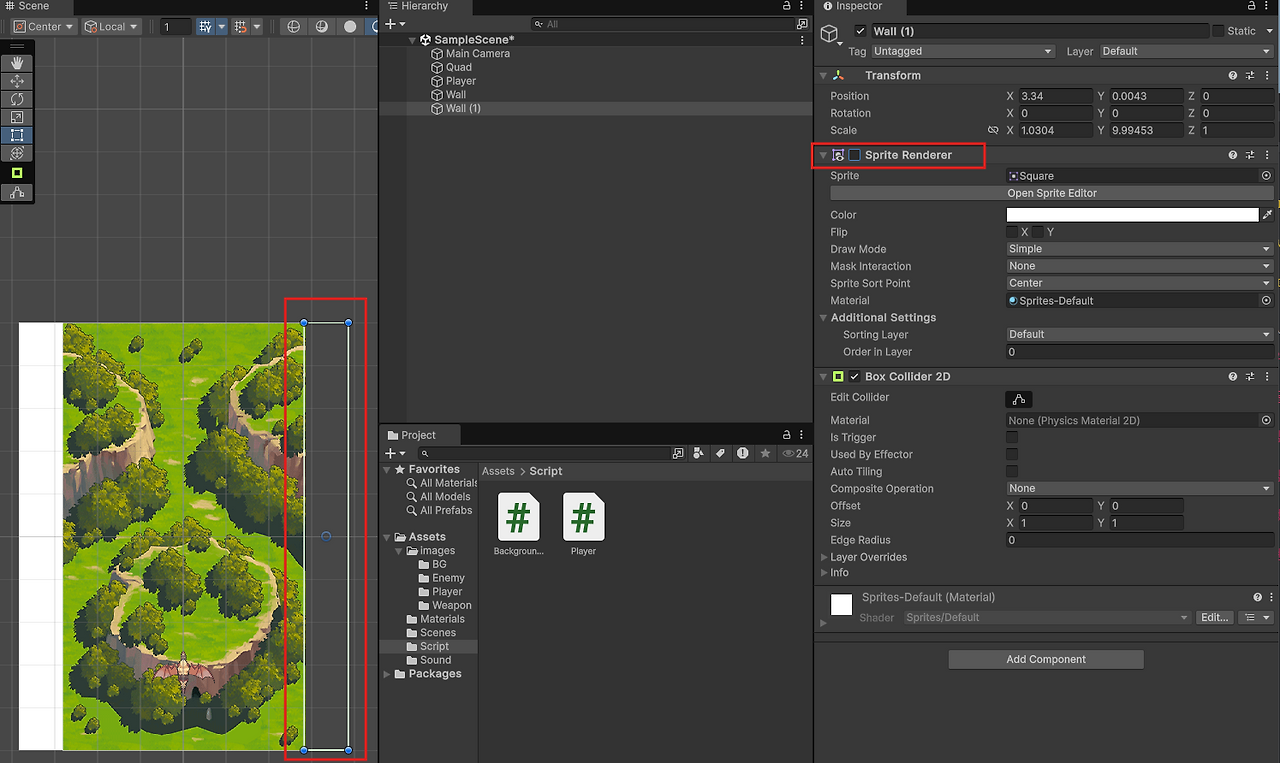
Task: Enable the Auto Tiling checkbox
Action: tap(1012, 471)
